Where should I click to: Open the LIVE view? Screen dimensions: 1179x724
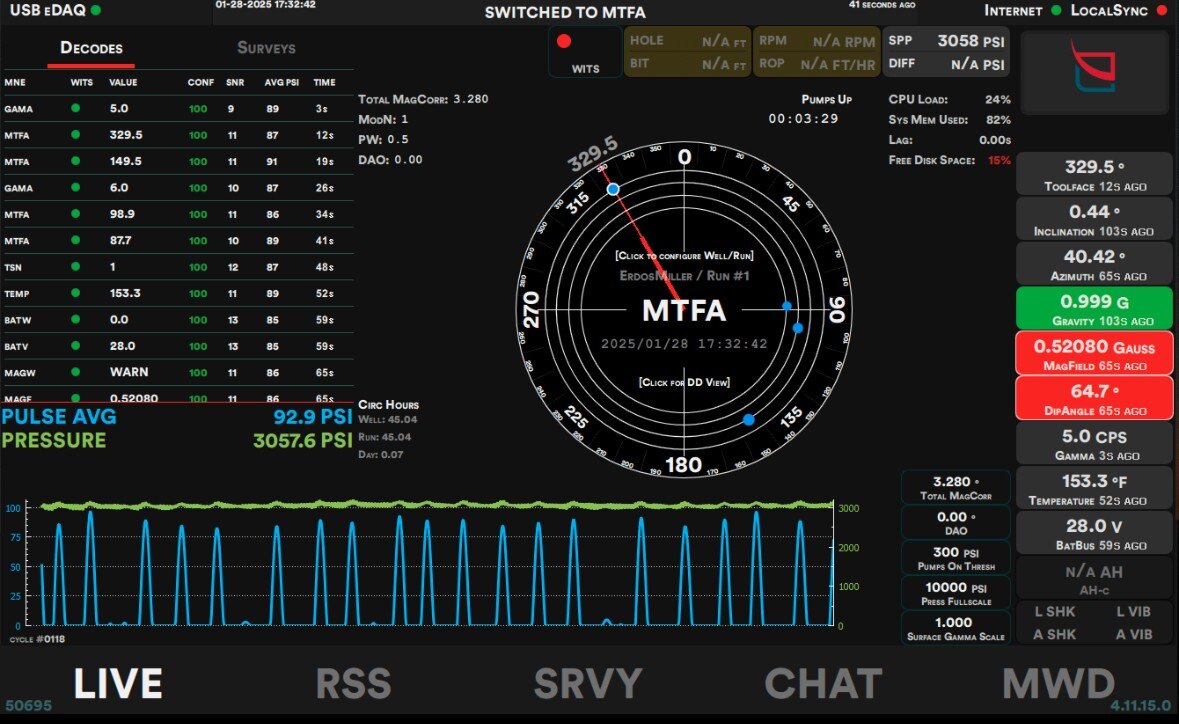click(118, 683)
